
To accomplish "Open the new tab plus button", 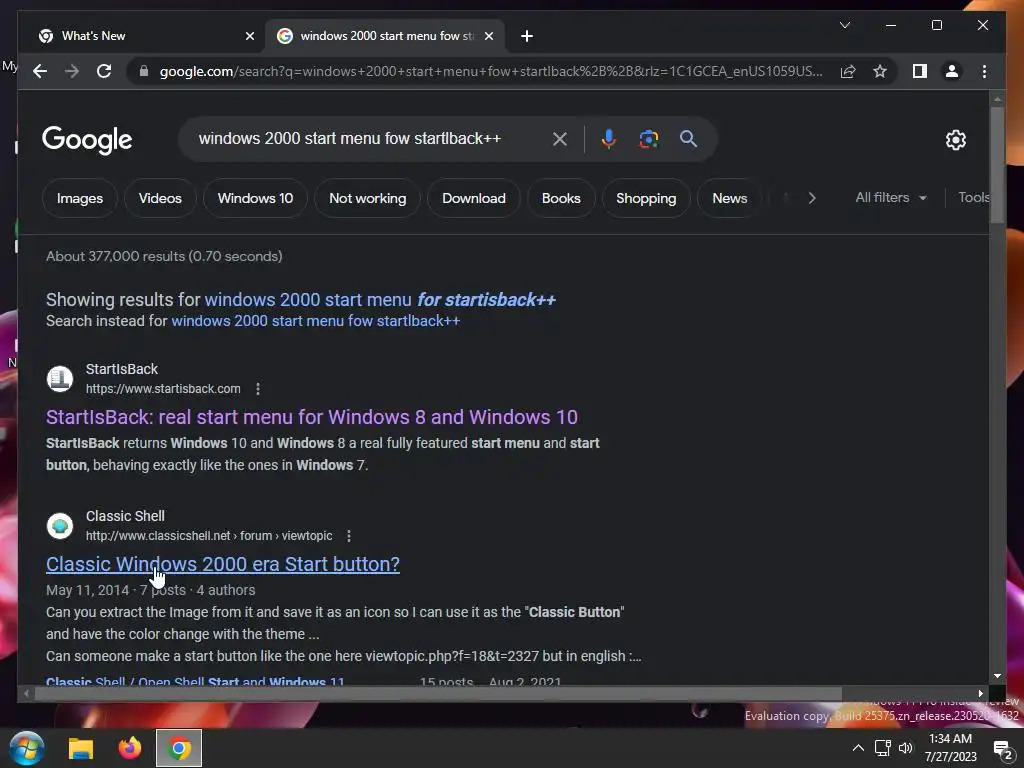I will point(527,36).
